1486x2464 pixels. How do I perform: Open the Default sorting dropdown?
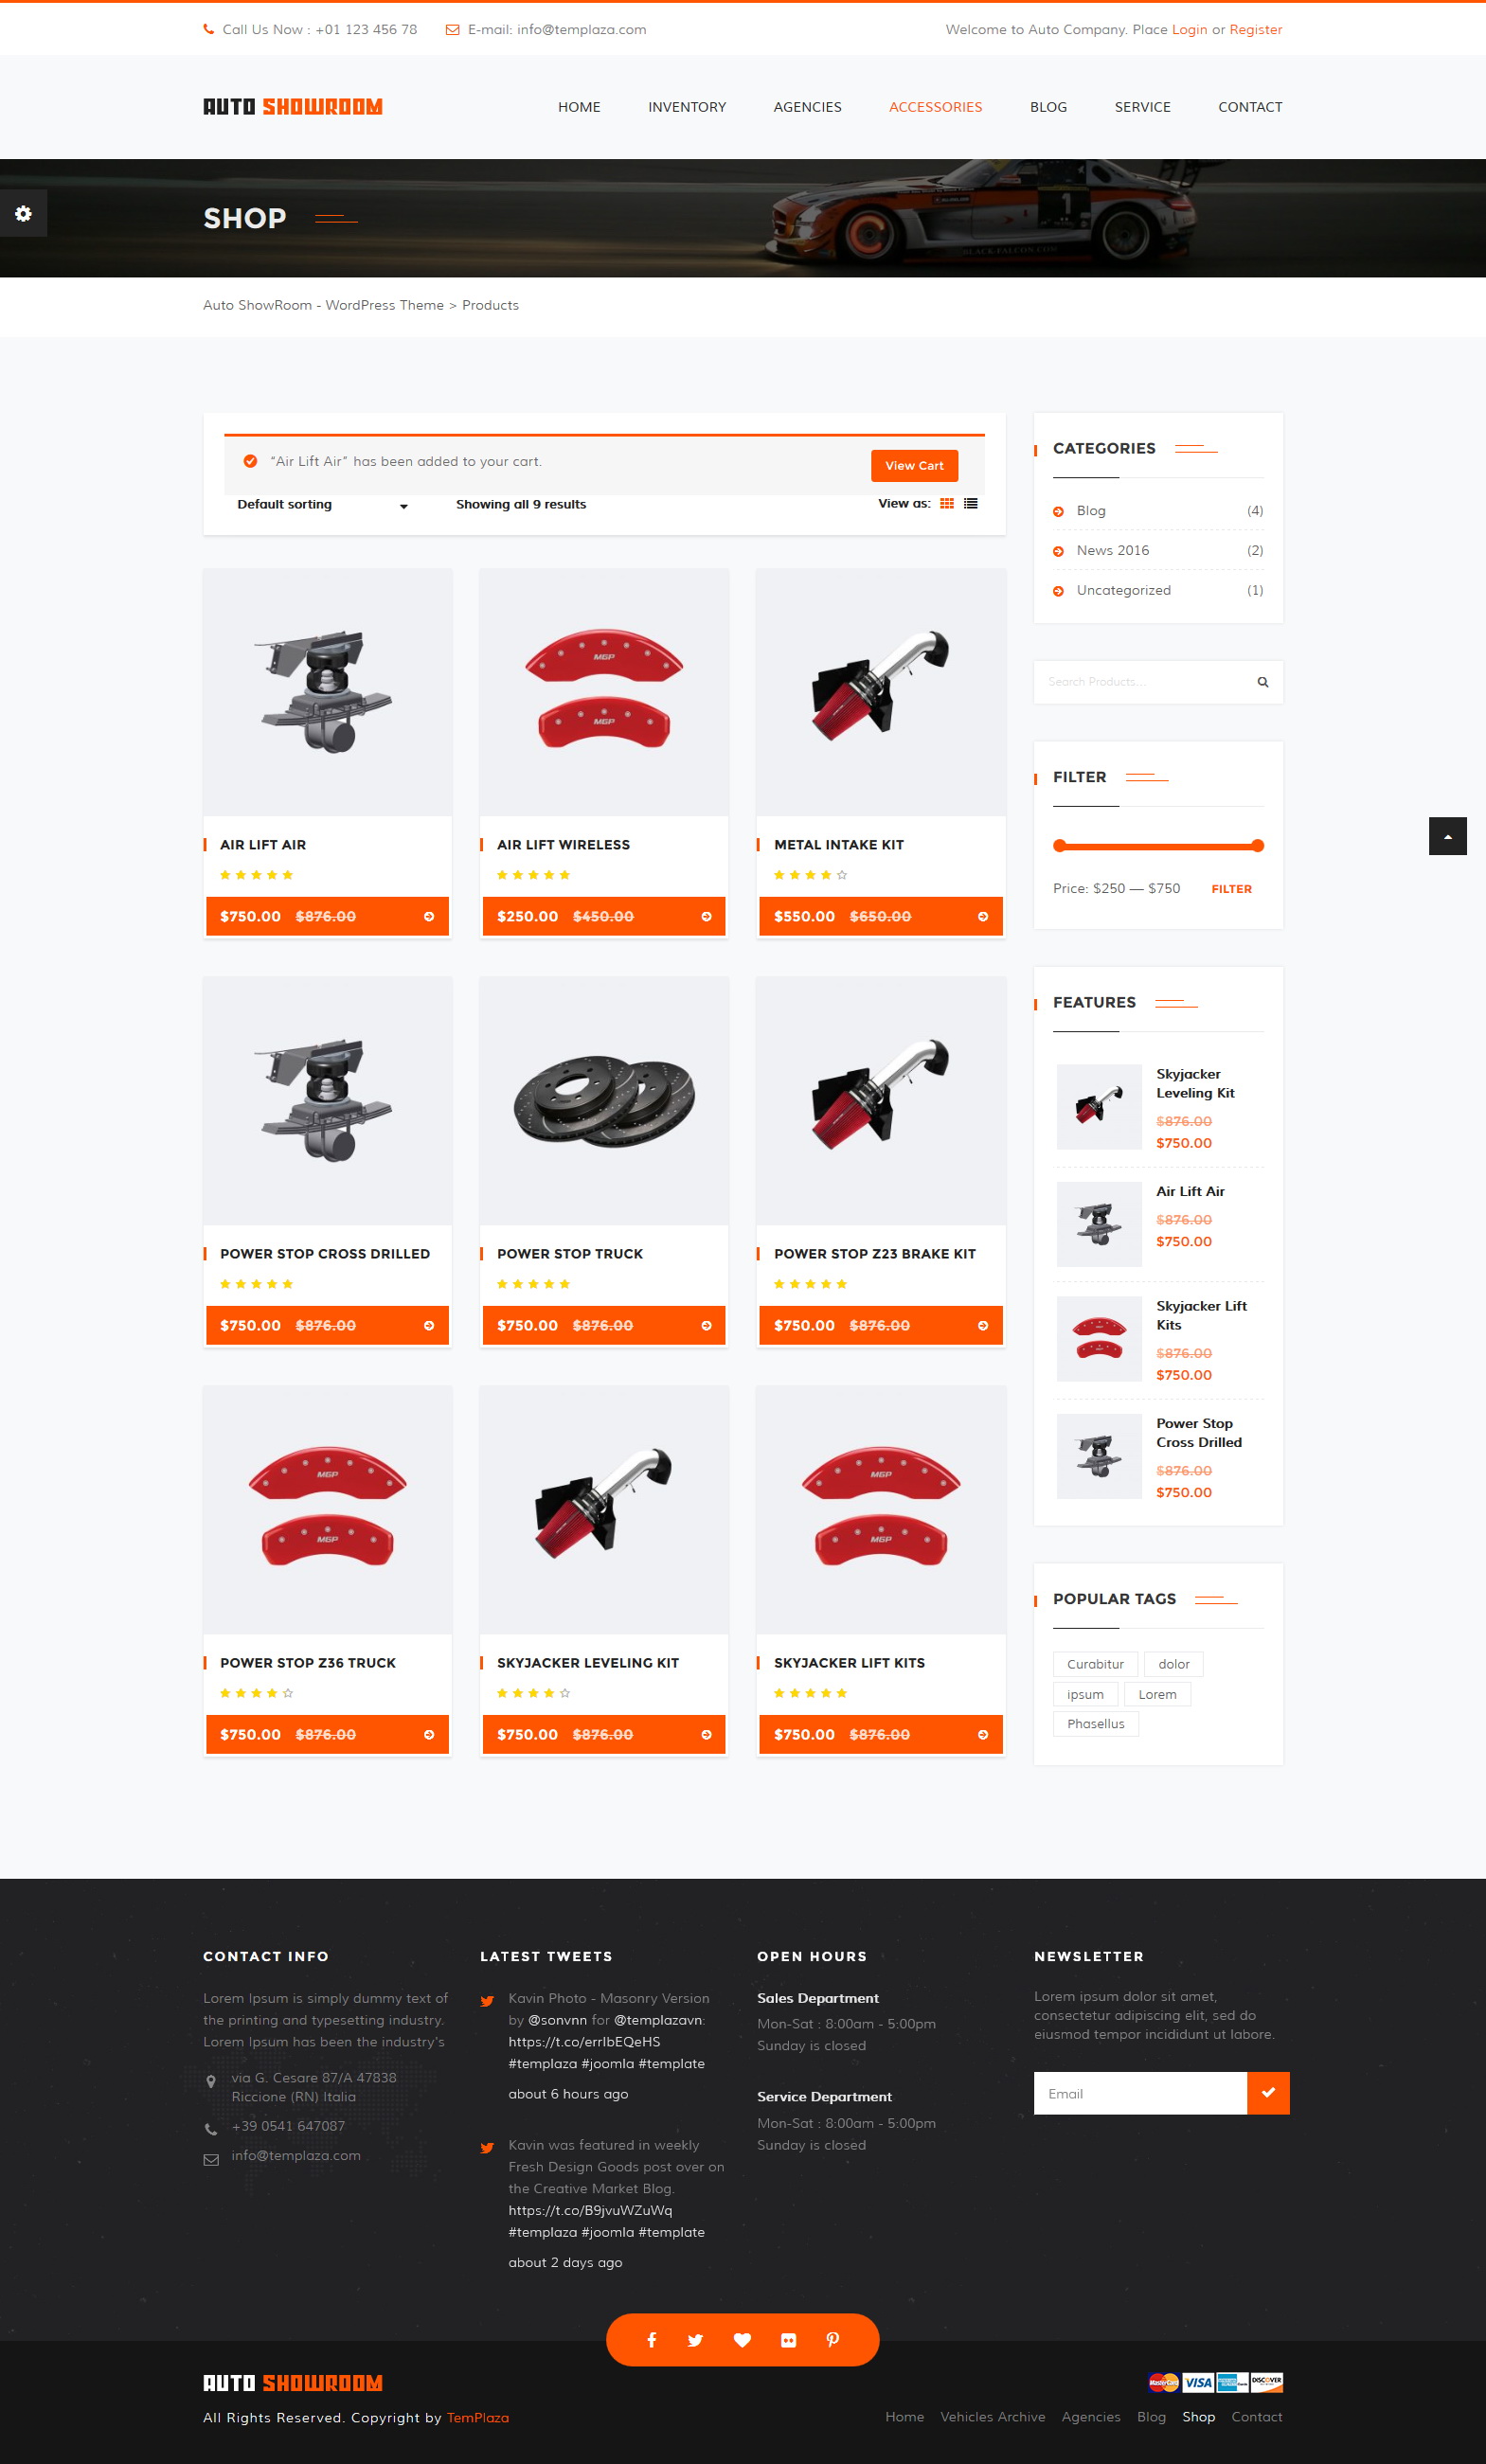[322, 505]
